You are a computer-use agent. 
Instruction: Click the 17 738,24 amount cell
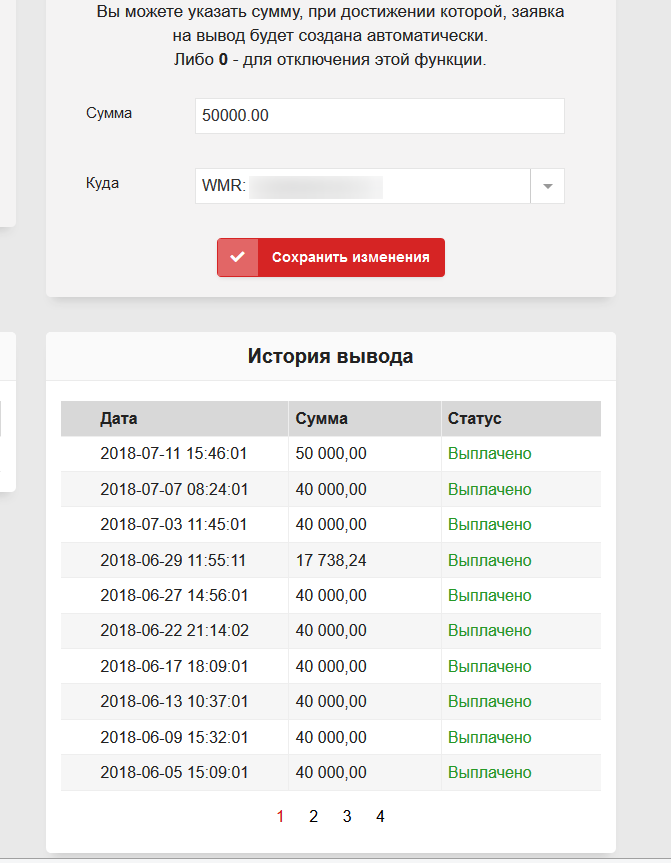(x=331, y=561)
